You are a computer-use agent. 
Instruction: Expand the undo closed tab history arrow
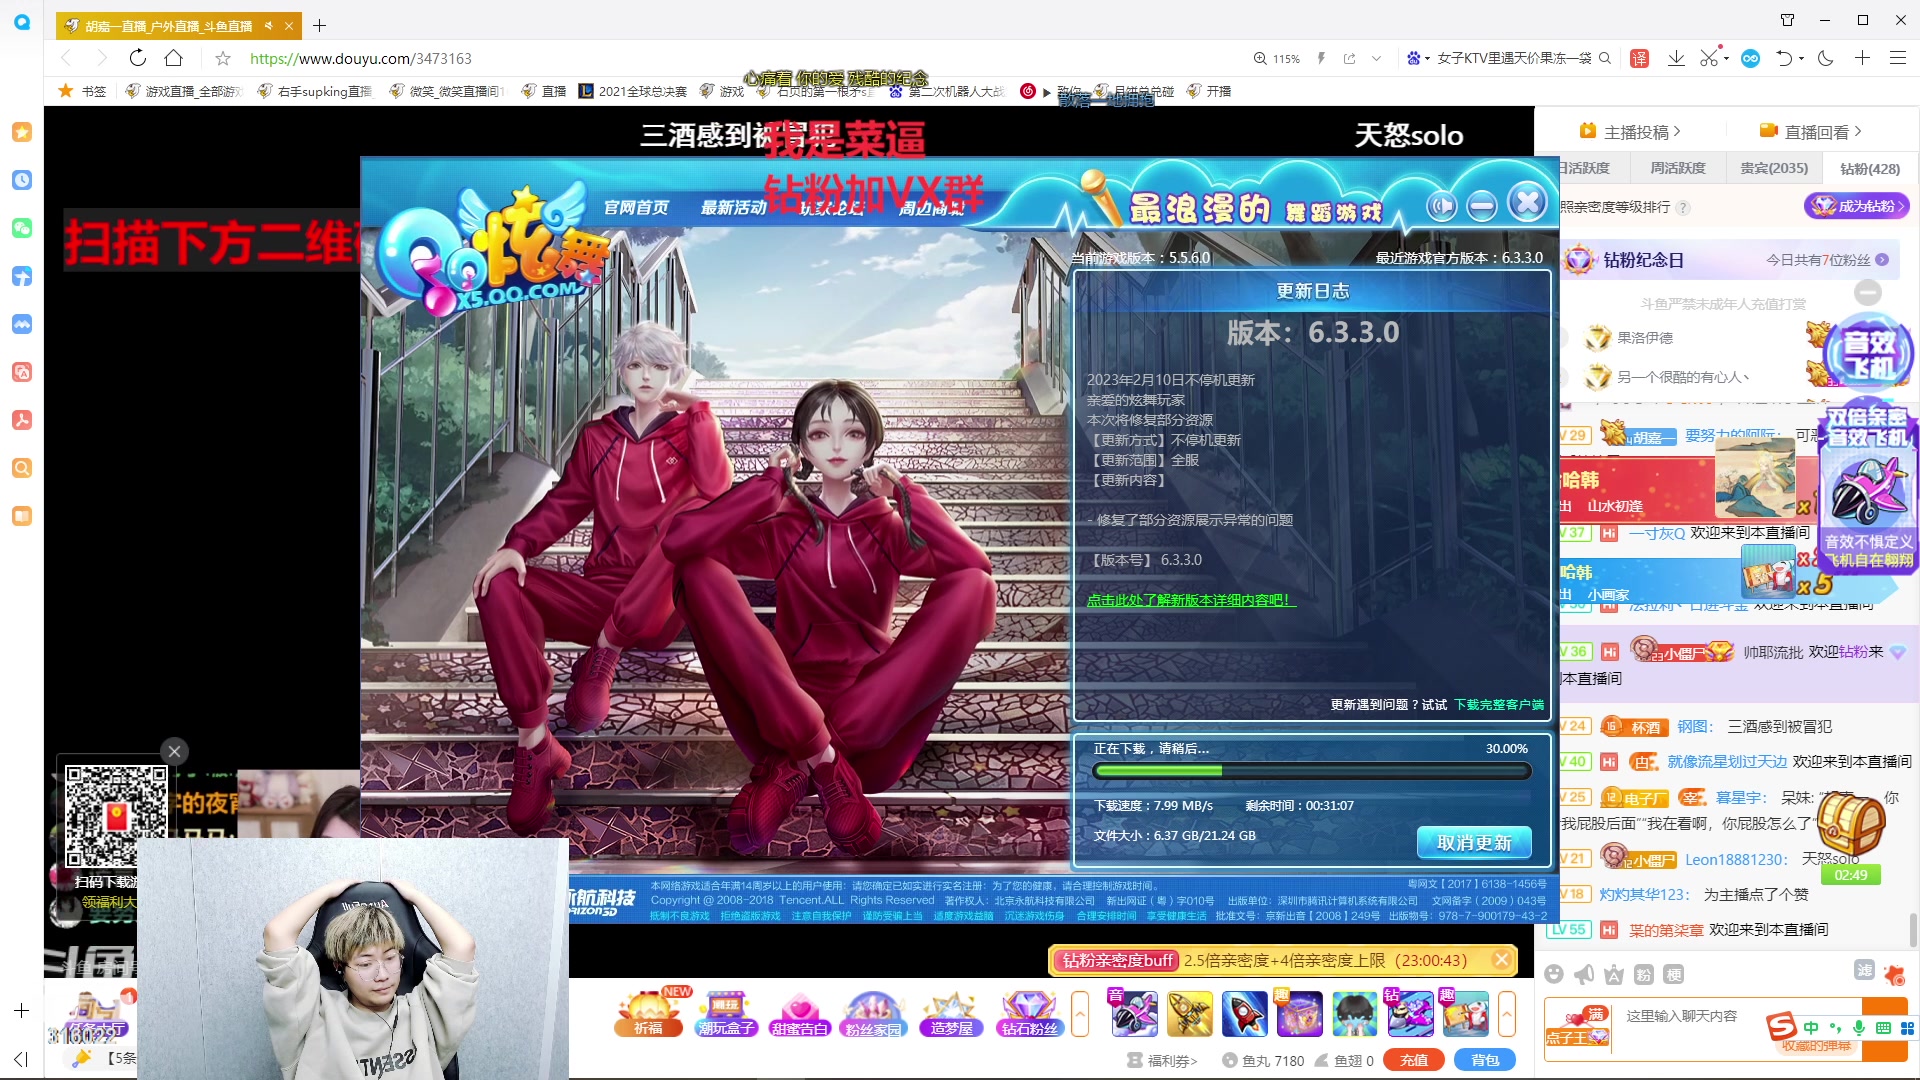(x=1802, y=58)
